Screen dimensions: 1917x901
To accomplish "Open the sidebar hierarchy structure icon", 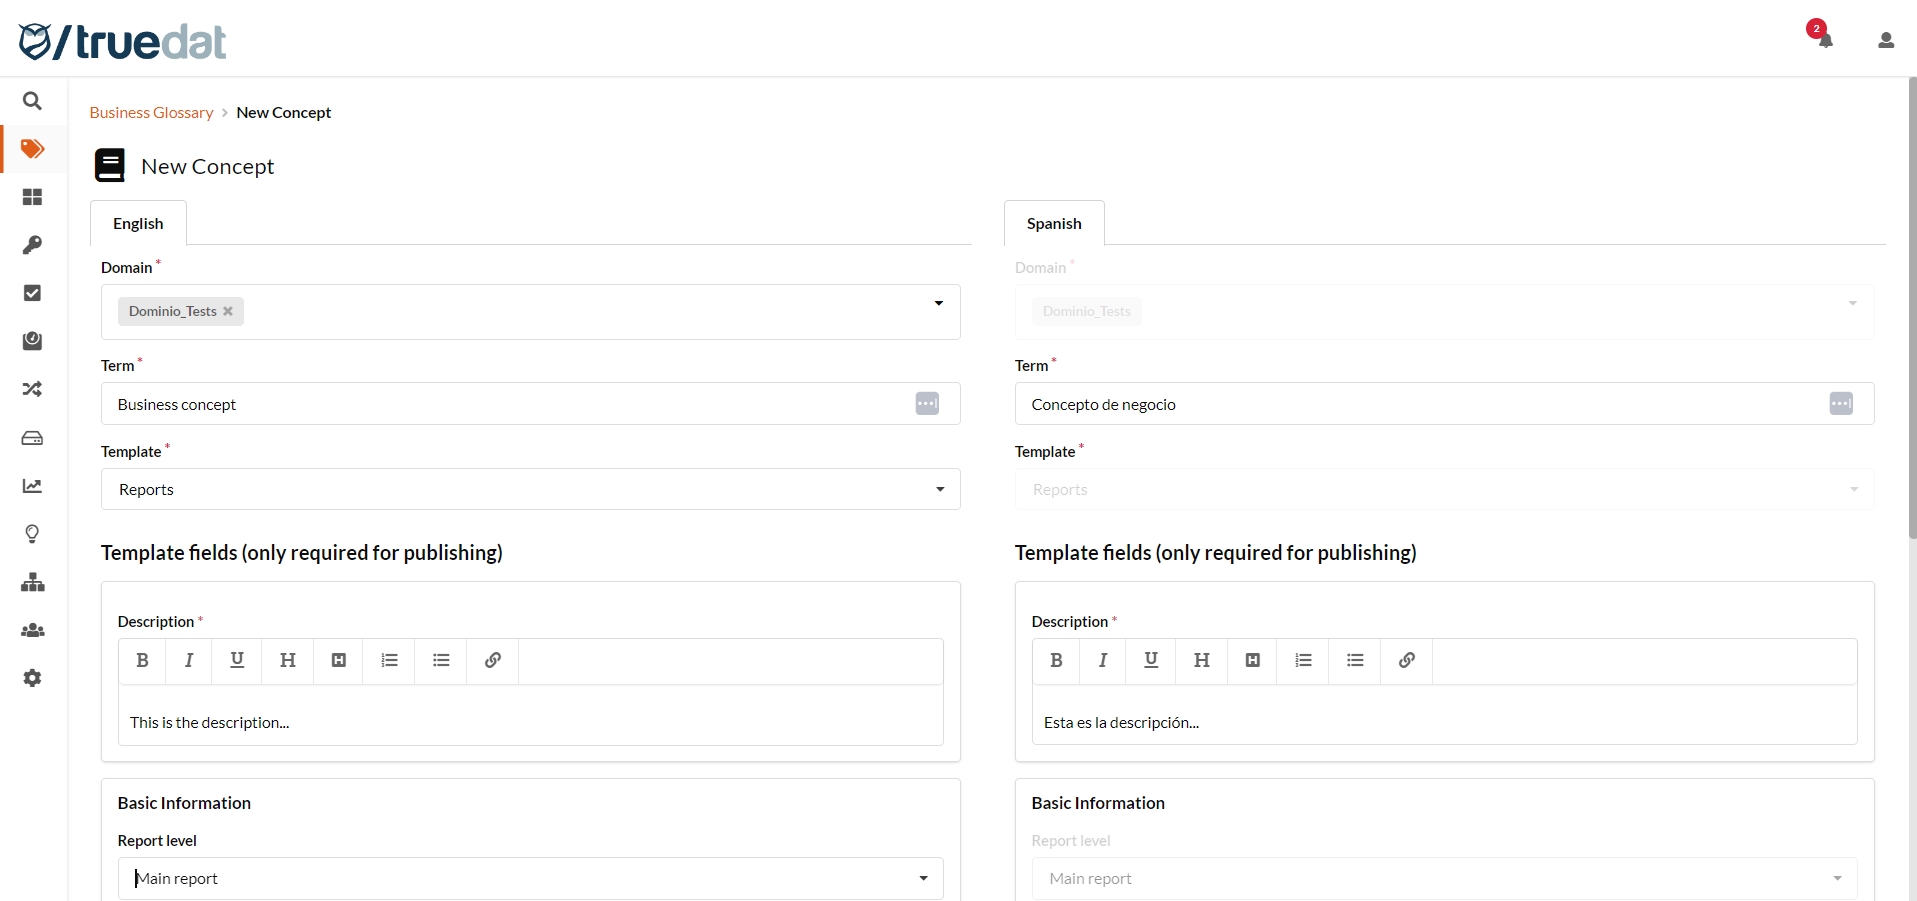I will pyautogui.click(x=32, y=582).
